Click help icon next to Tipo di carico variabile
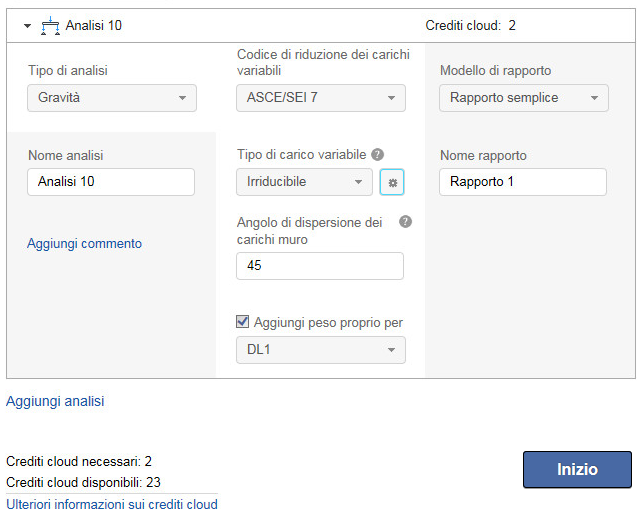Image resolution: width=643 pixels, height=521 pixels. [377, 155]
